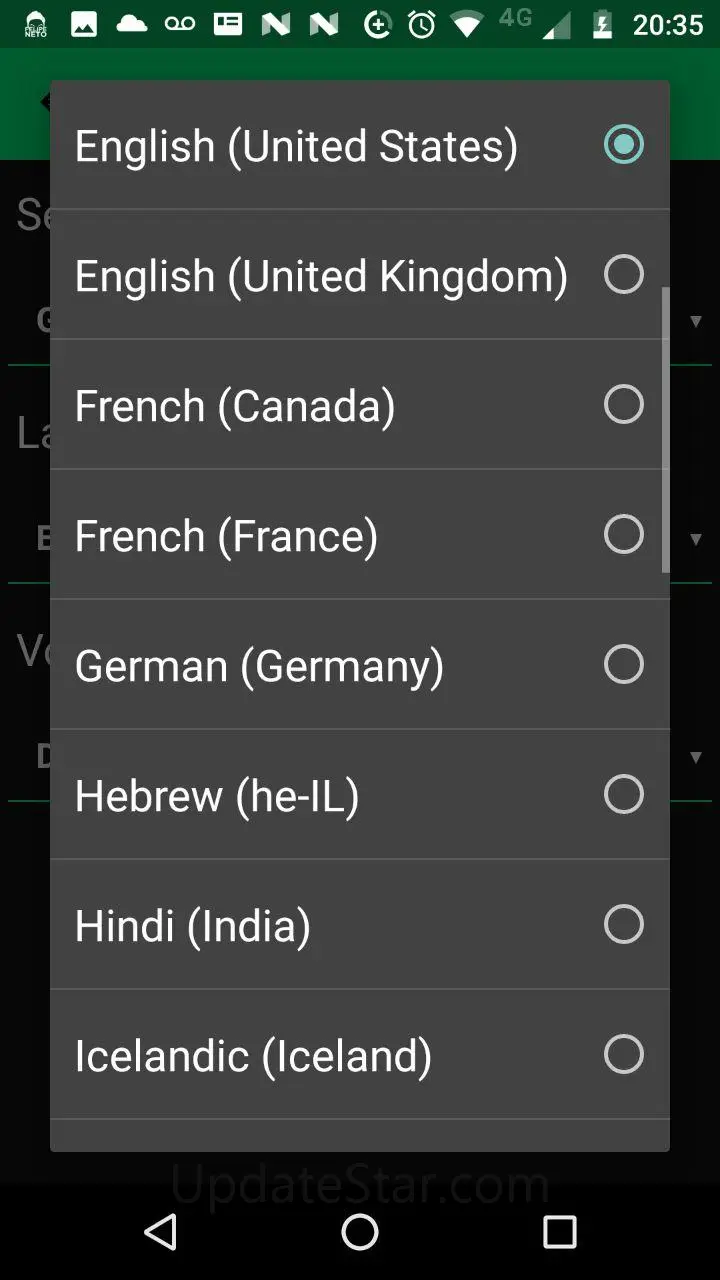
Task: Tap the English (United States) entry text
Action: pos(296,146)
